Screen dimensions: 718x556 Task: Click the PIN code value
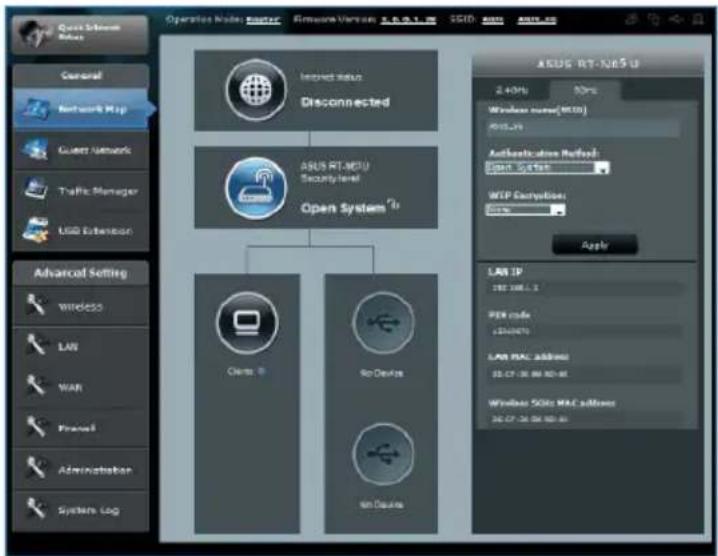[511, 331]
